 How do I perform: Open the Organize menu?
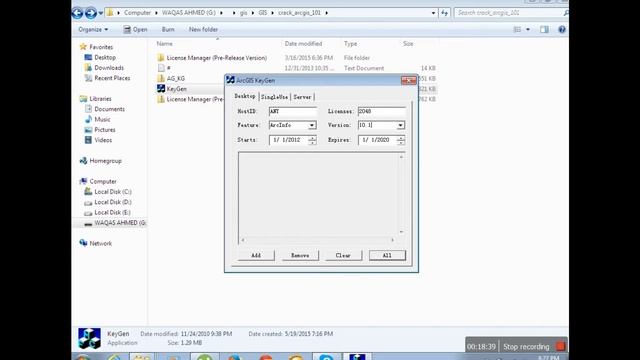pos(93,29)
